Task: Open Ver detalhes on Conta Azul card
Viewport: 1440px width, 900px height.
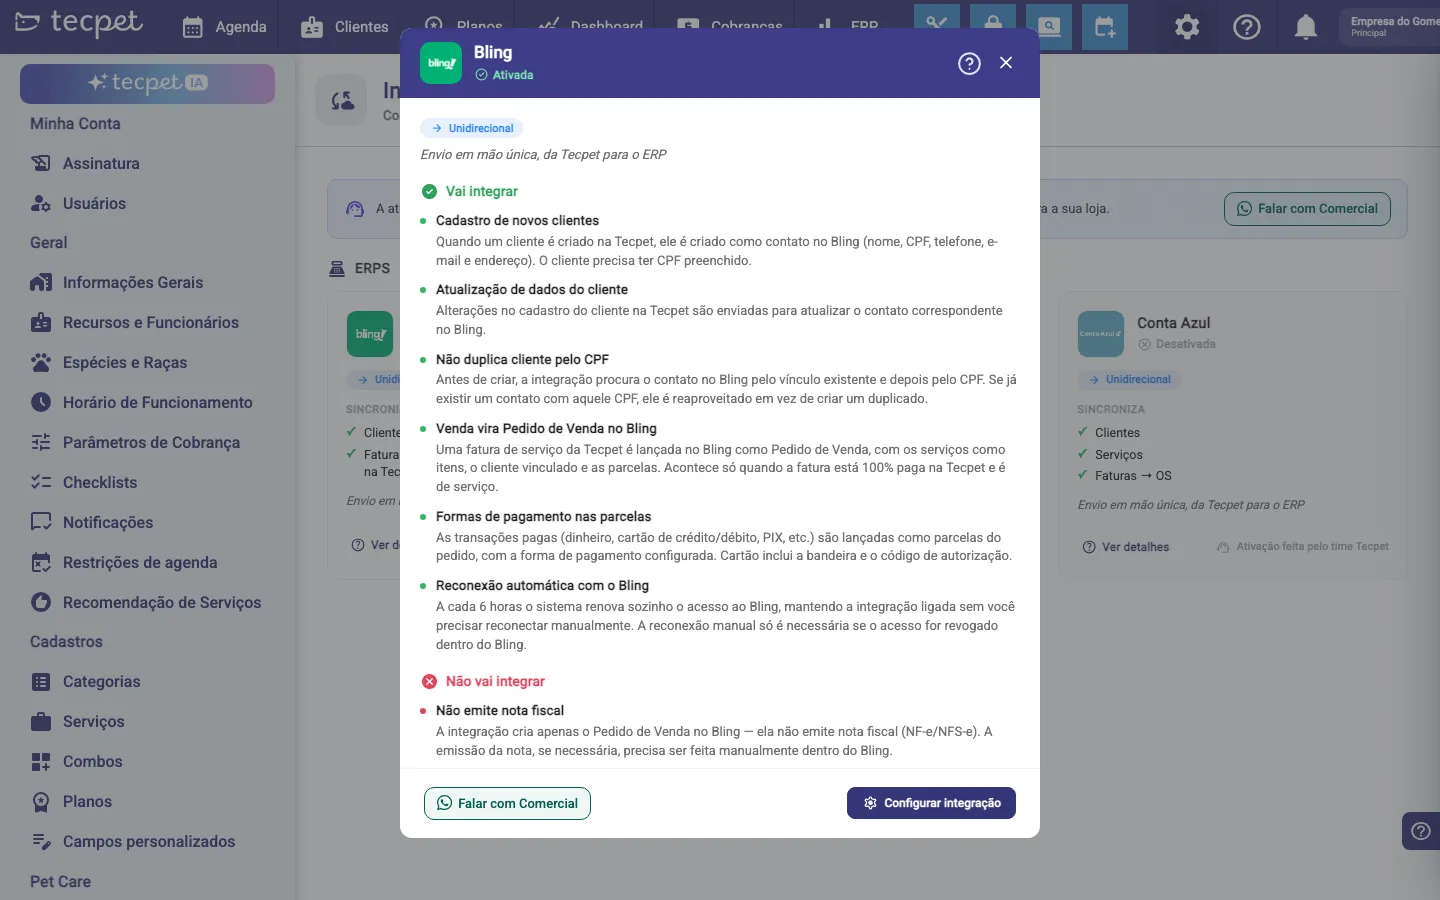Action: [1126, 547]
